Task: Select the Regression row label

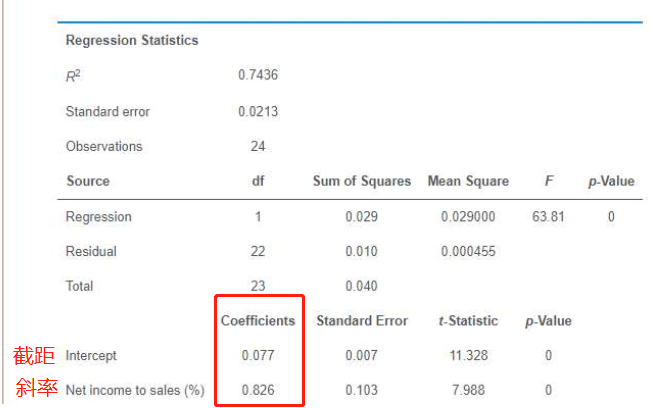Action: click(98, 216)
